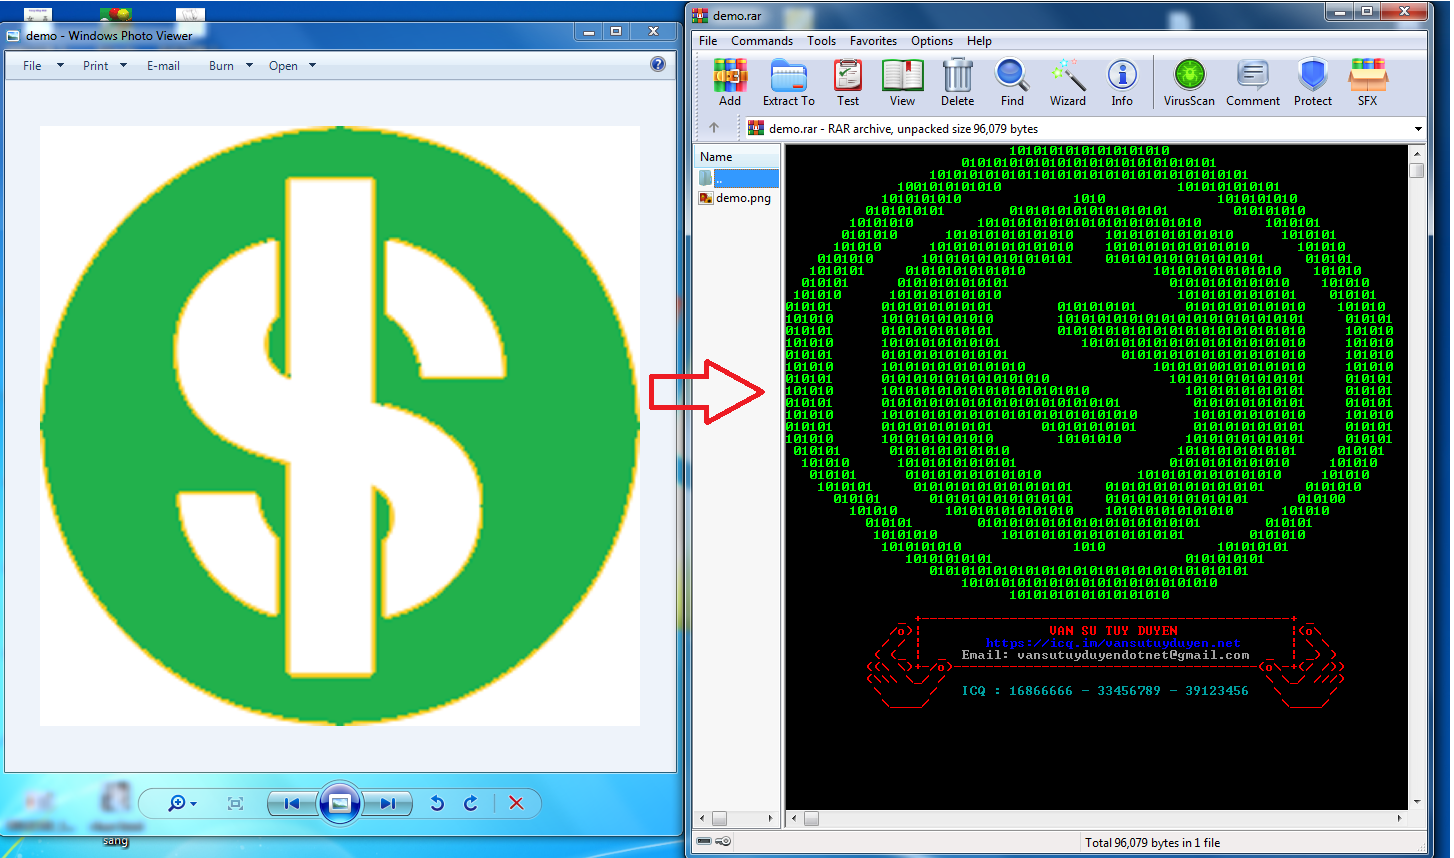Click the comment pane scroll up arrow
The width and height of the screenshot is (1454, 858).
[x=1416, y=153]
